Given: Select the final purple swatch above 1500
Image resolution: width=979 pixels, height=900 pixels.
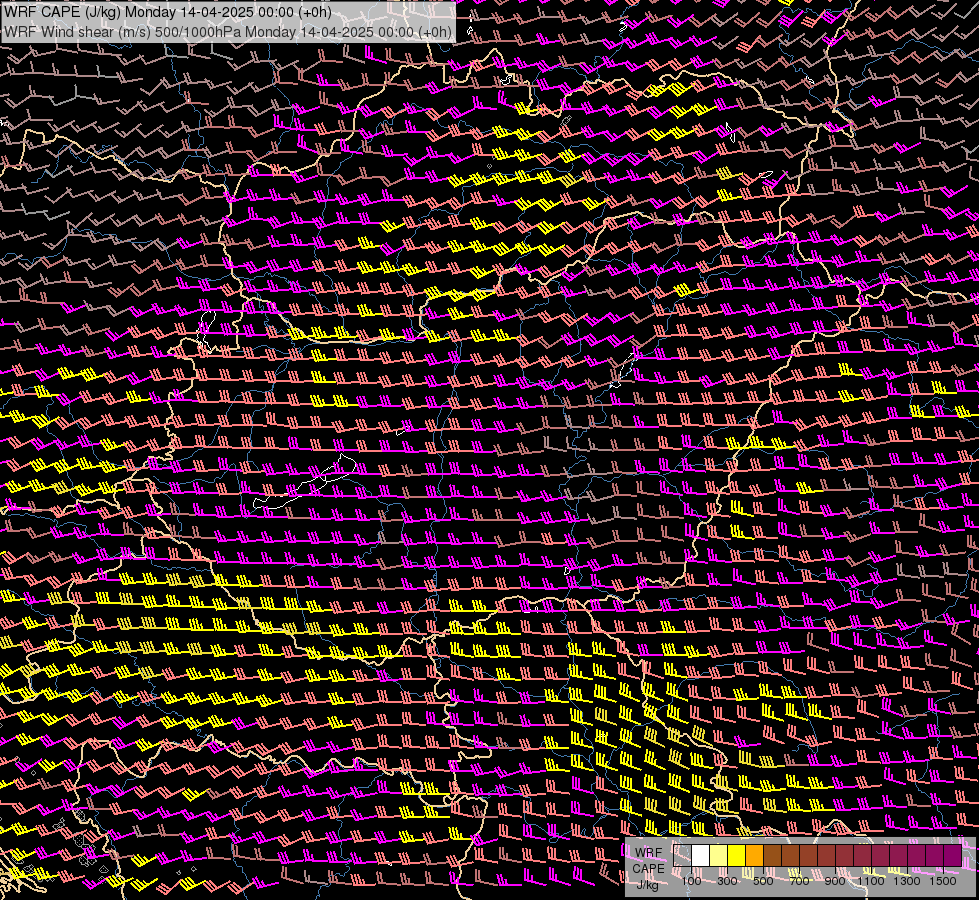Looking at the screenshot, I should (x=953, y=856).
